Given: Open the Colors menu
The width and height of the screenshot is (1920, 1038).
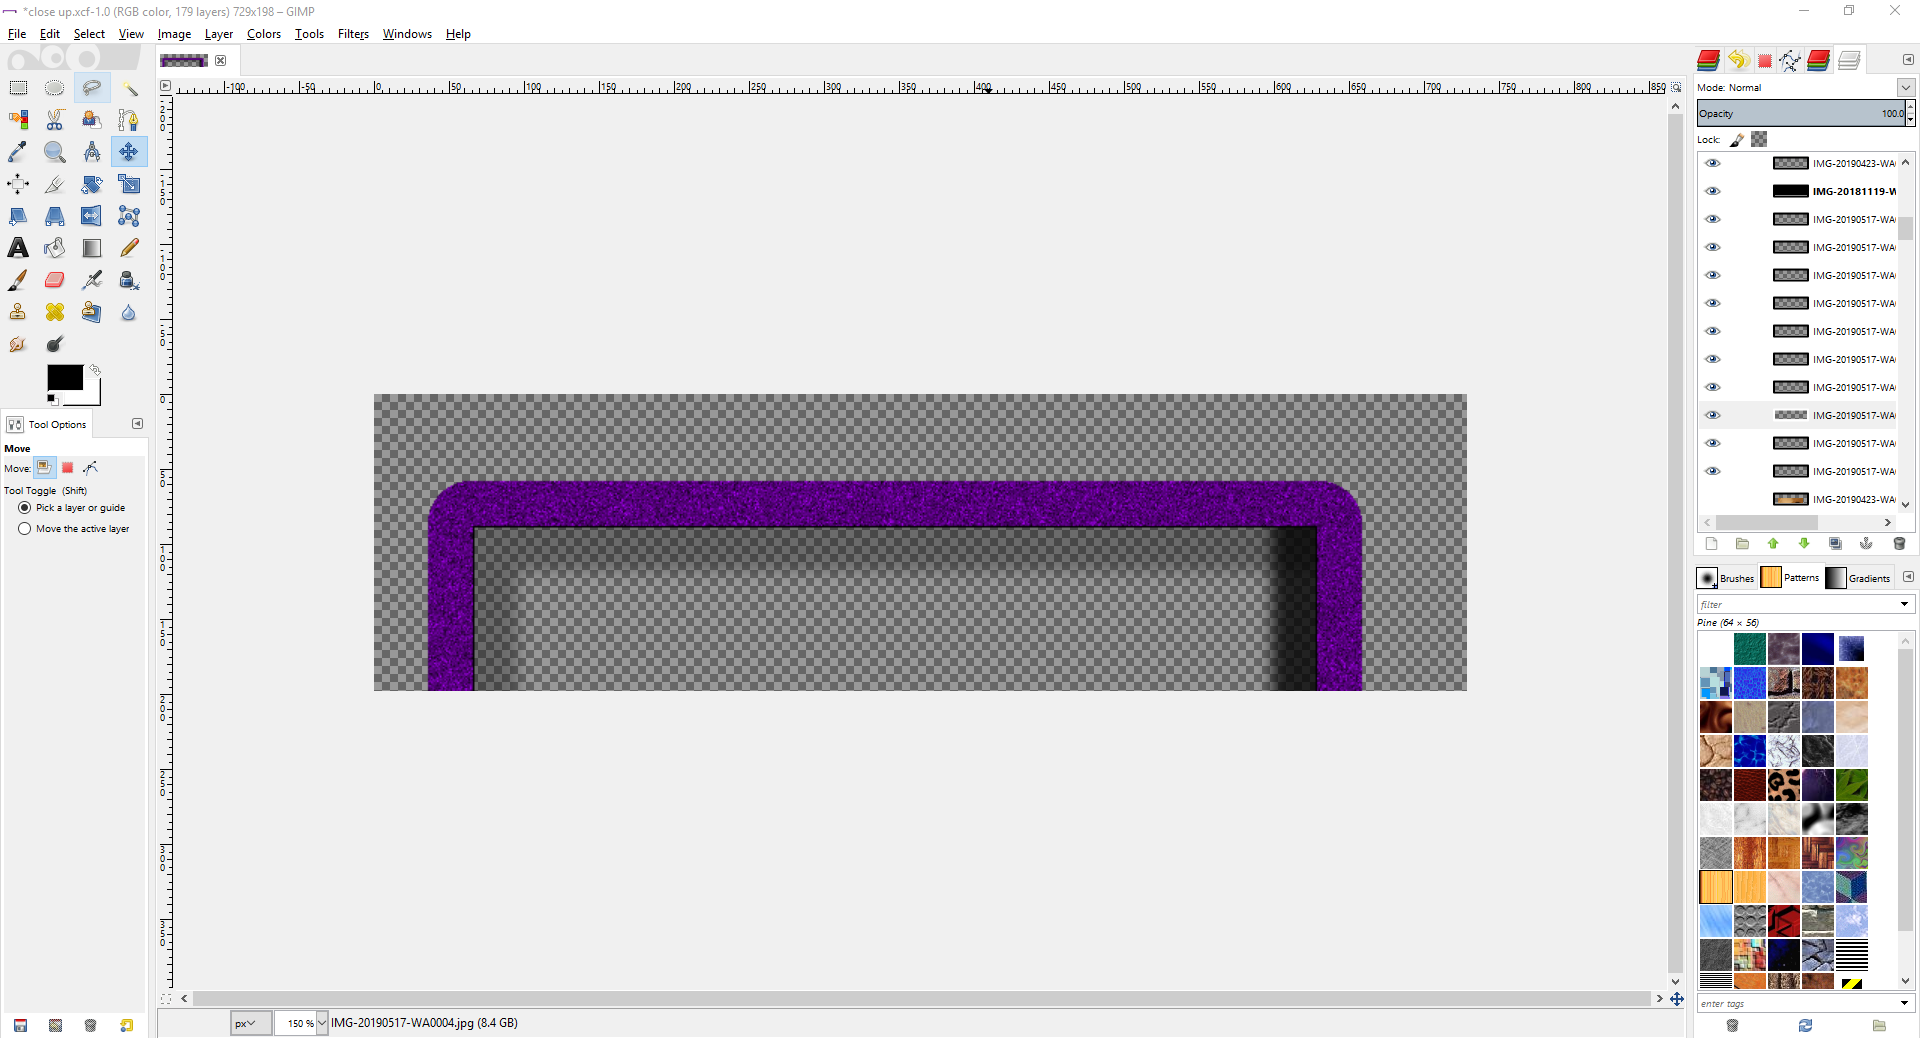Looking at the screenshot, I should point(264,34).
